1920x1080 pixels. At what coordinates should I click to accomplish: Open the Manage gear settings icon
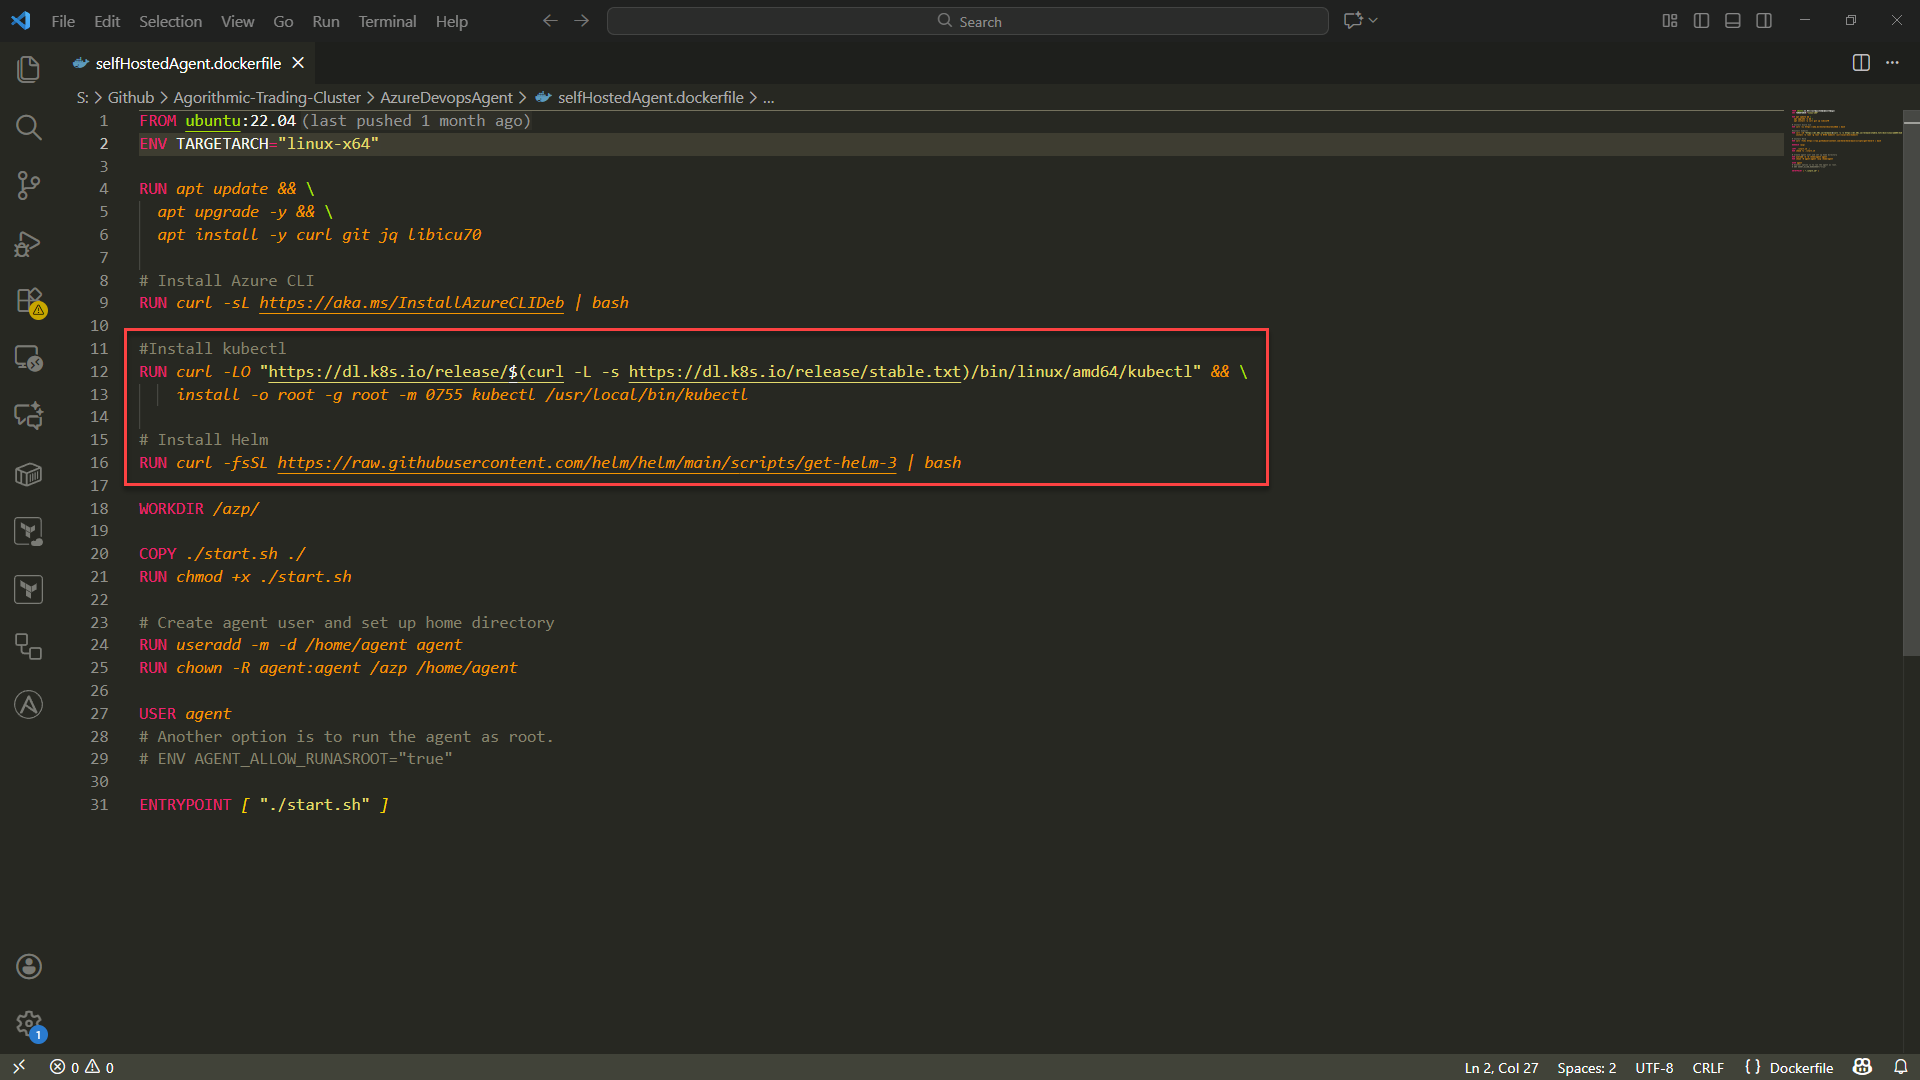coord(28,1023)
